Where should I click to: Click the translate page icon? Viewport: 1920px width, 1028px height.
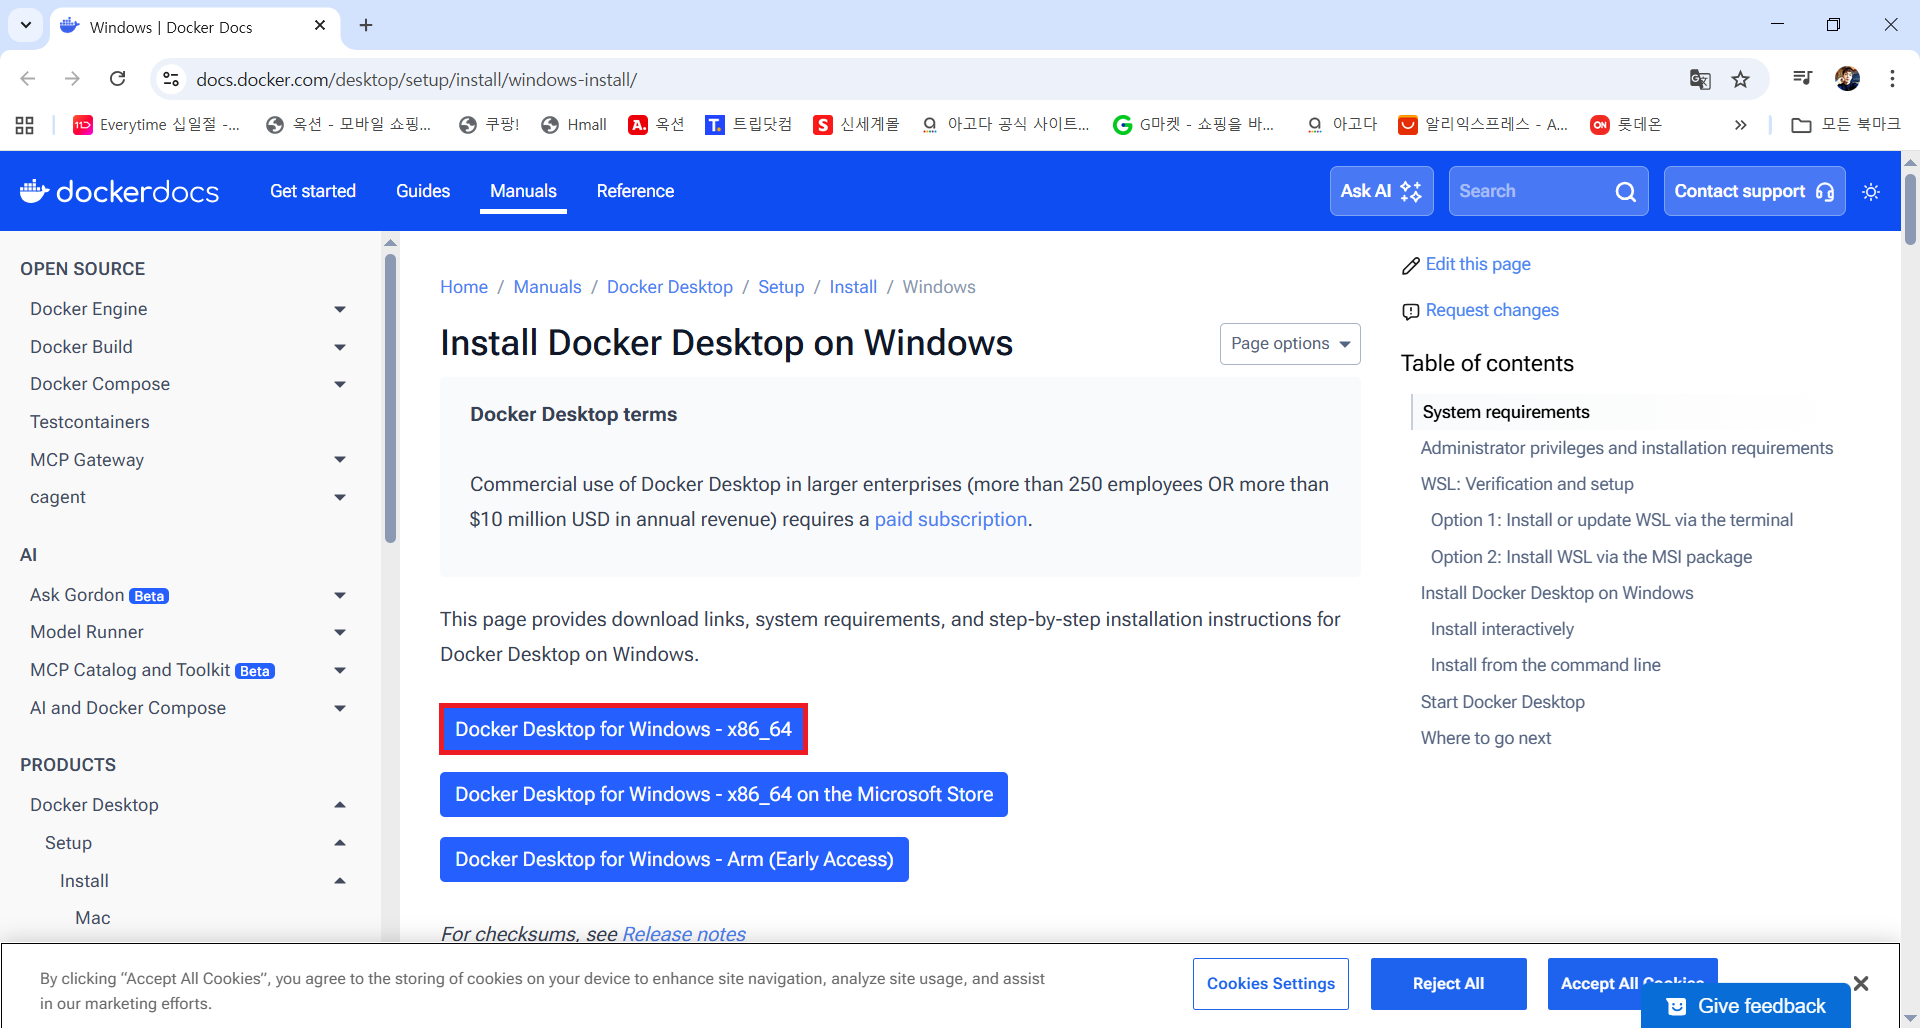point(1700,79)
